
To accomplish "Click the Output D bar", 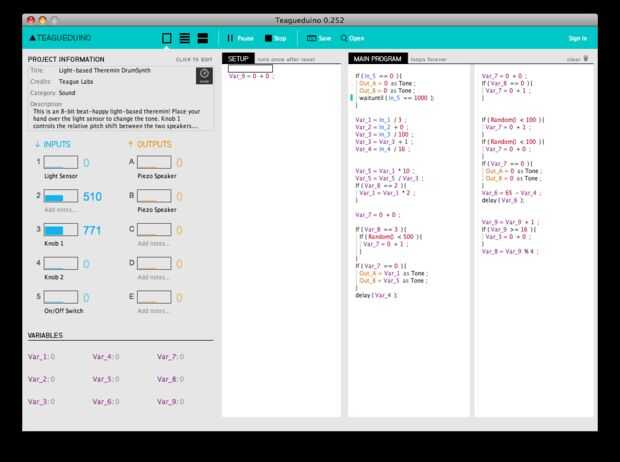I will (x=154, y=263).
